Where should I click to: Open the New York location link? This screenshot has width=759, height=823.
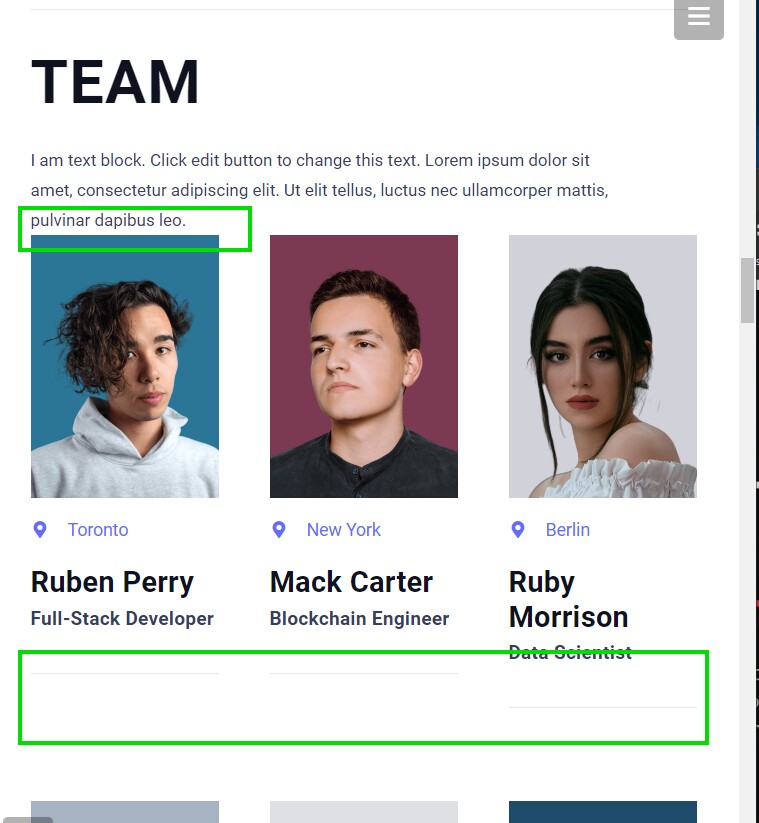344,529
